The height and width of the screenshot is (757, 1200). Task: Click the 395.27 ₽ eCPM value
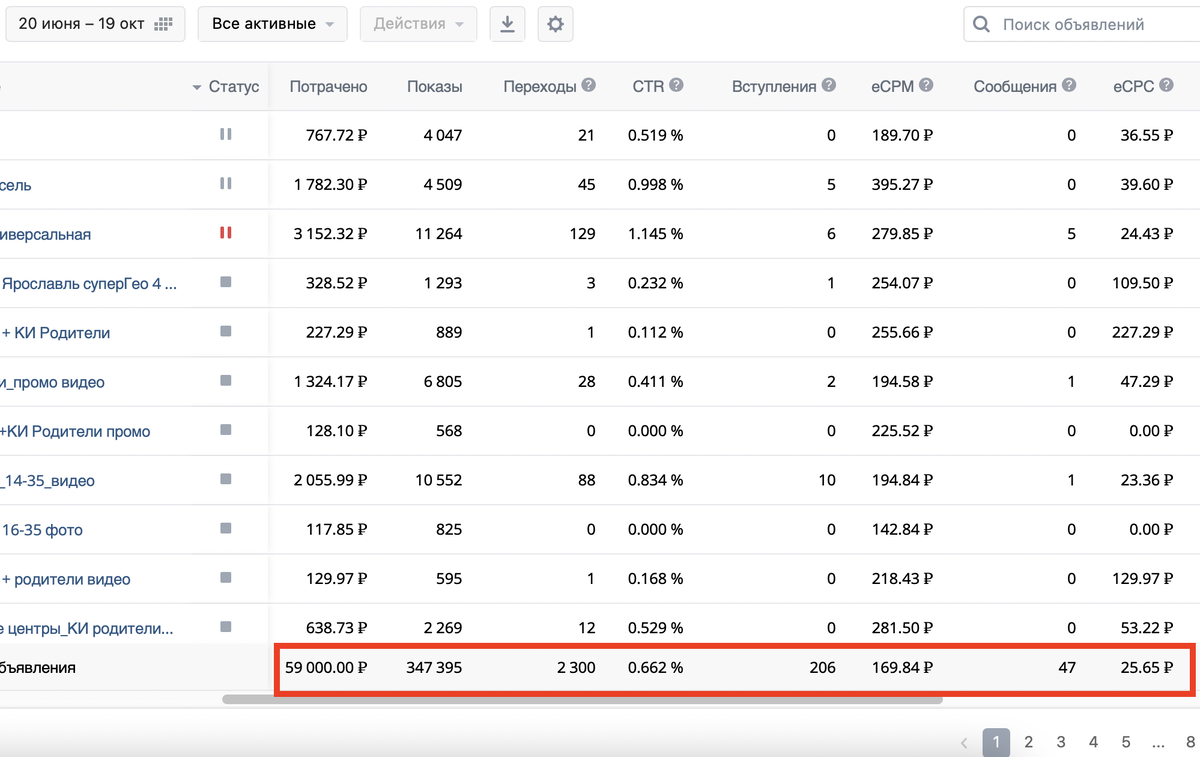pyautogui.click(x=902, y=185)
